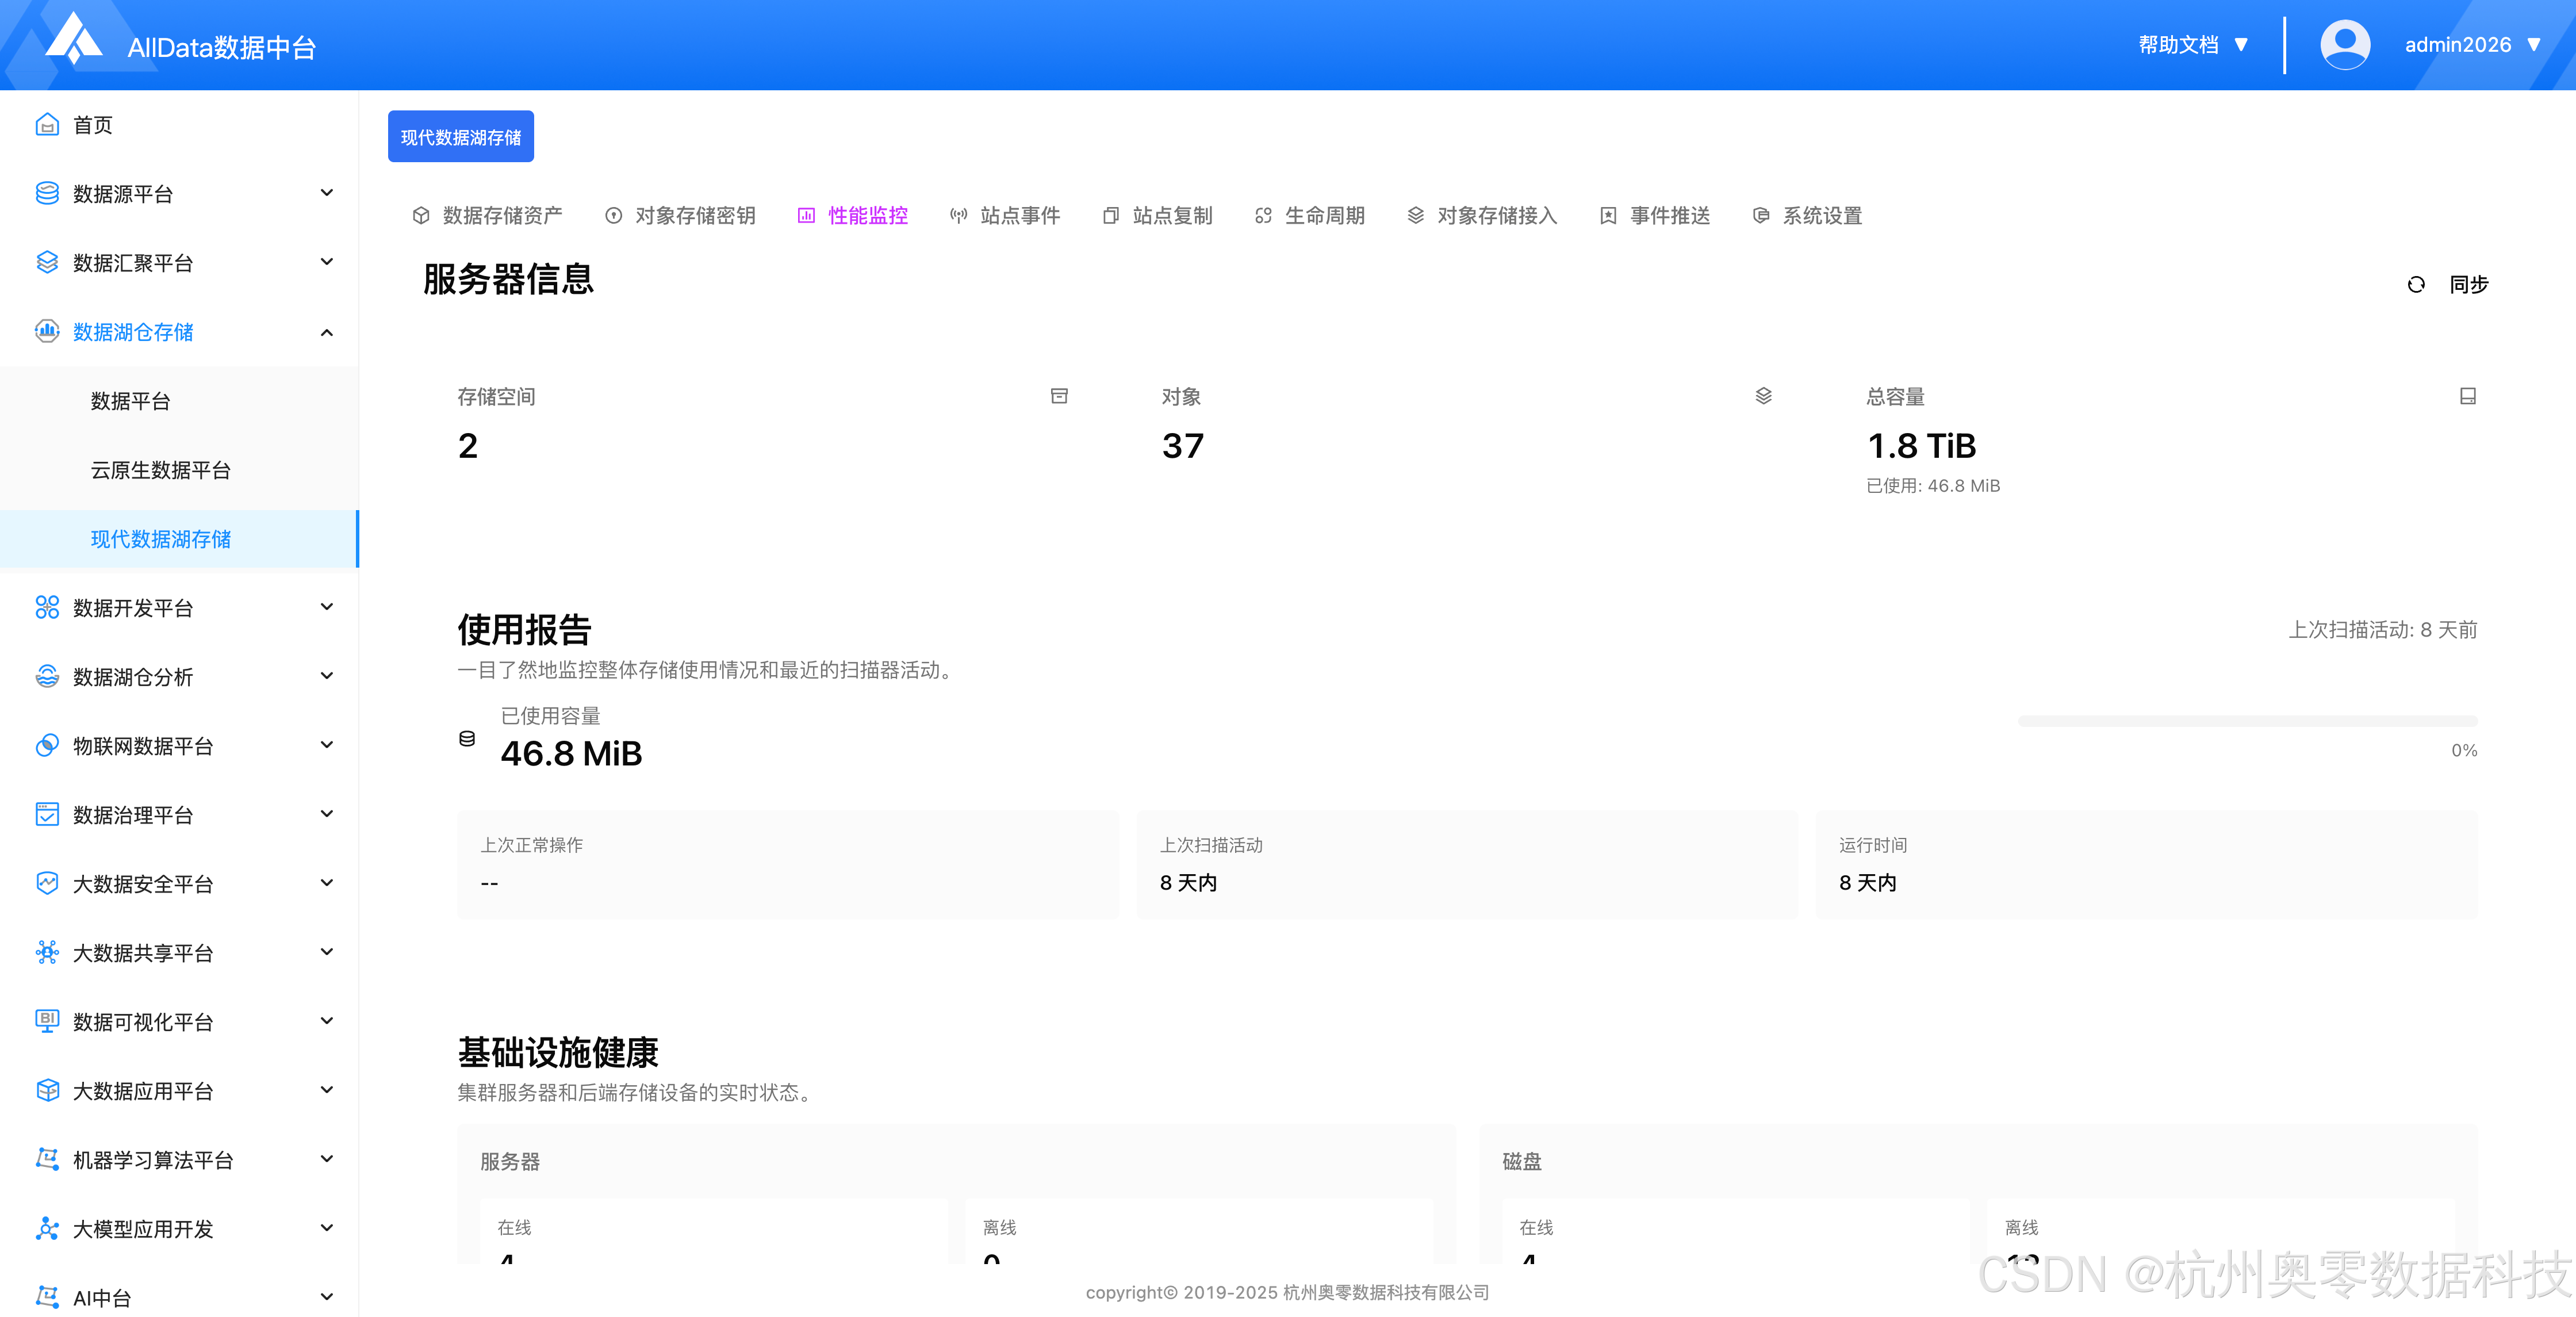Screen dimensions: 2576x1317
Task: Click the home icon in sidebar
Action: click(x=47, y=125)
